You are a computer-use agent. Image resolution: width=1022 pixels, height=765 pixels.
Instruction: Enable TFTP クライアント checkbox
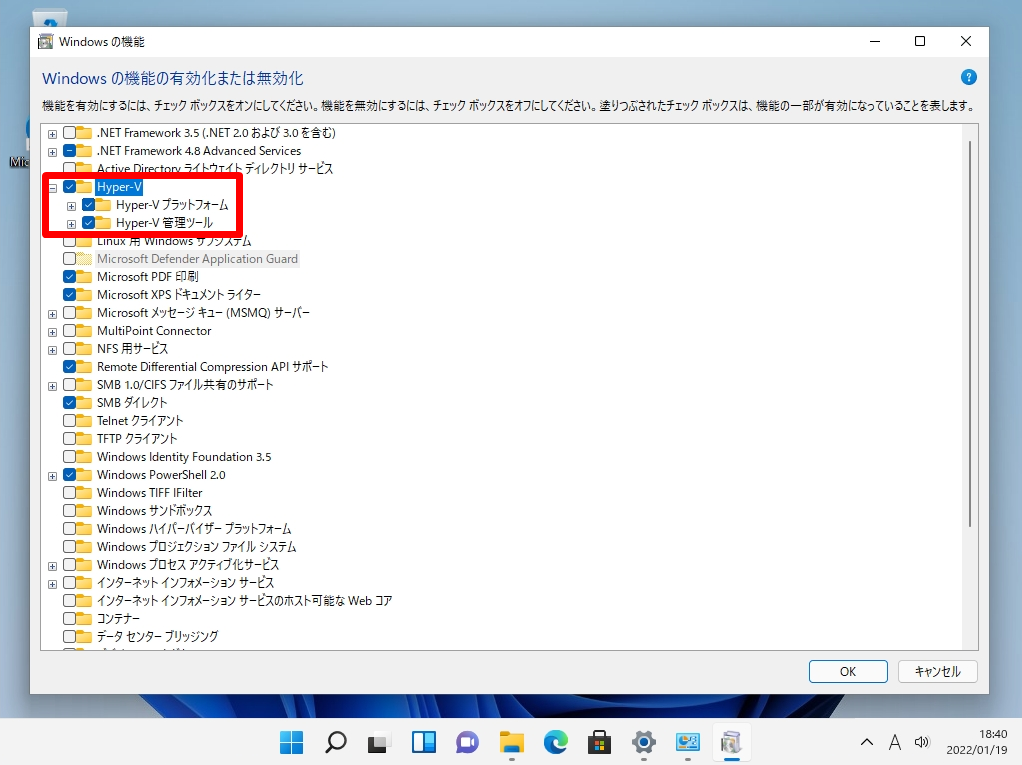pyautogui.click(x=69, y=439)
